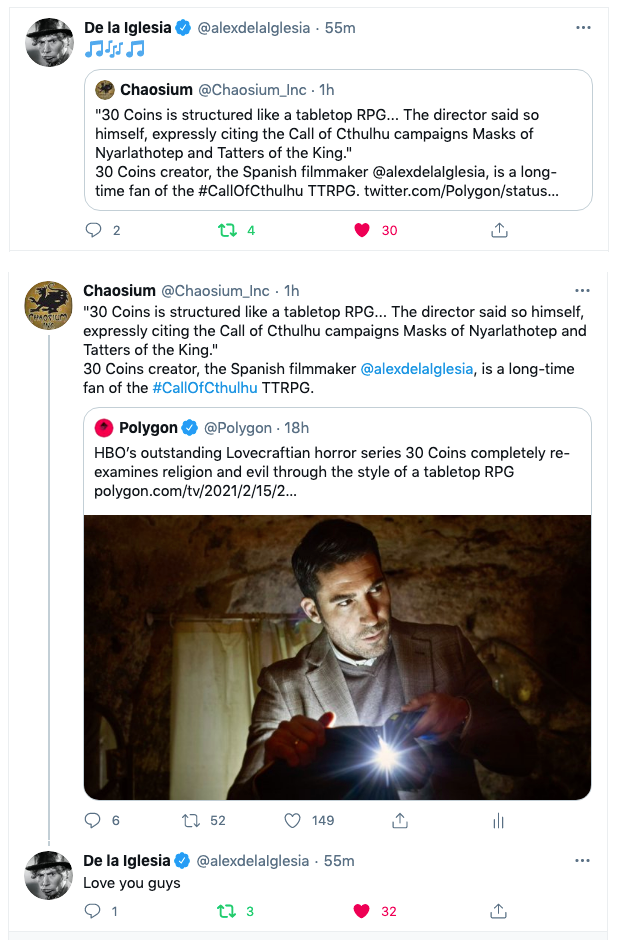Screen dimensions: 621x941
Task: Undo retweet on 'Love you guys' tweet
Action: (x=227, y=911)
